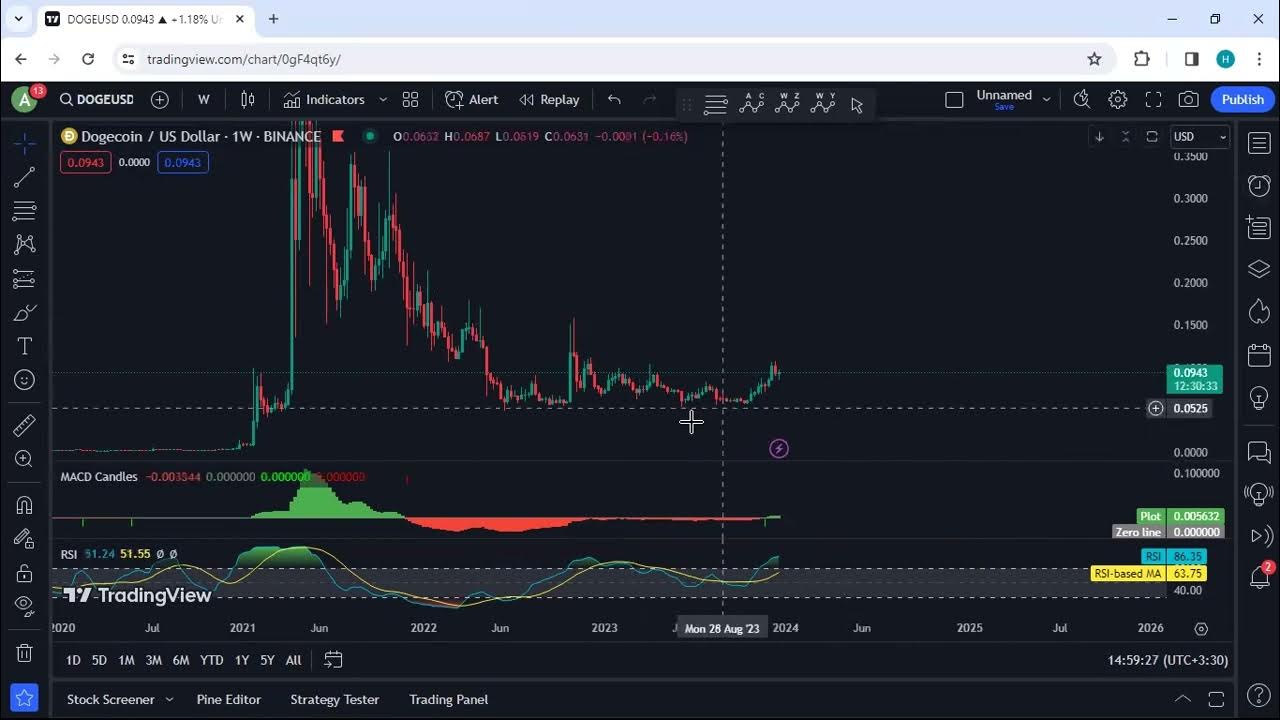
Task: Toggle hide all drawings eye icon
Action: click(x=24, y=605)
